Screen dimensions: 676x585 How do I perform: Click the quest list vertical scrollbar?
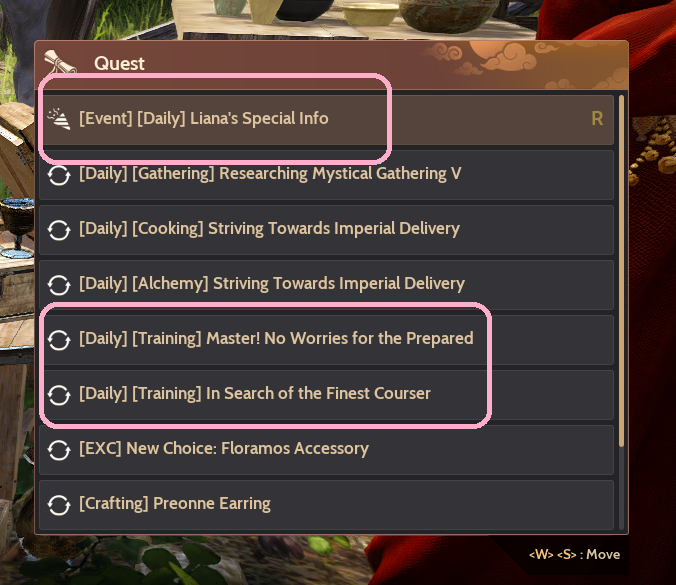[622, 270]
